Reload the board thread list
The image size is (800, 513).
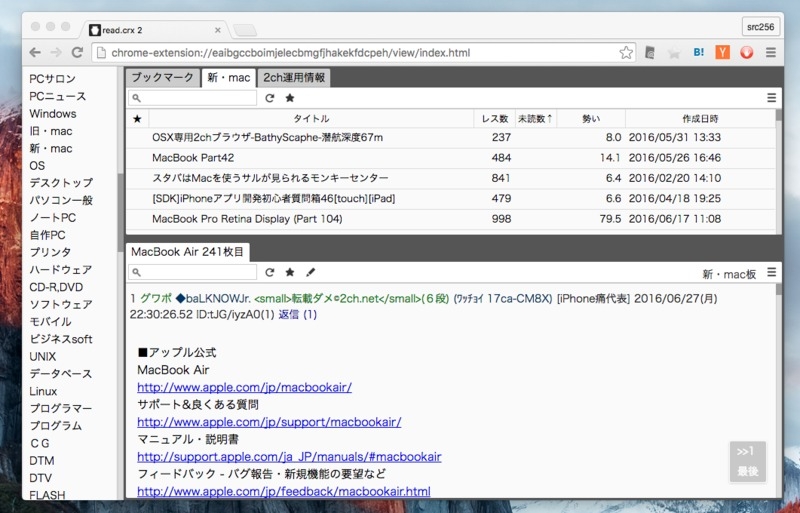(x=269, y=98)
